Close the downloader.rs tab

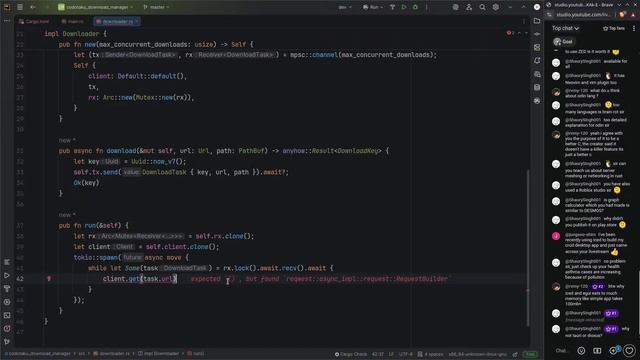(137, 21)
